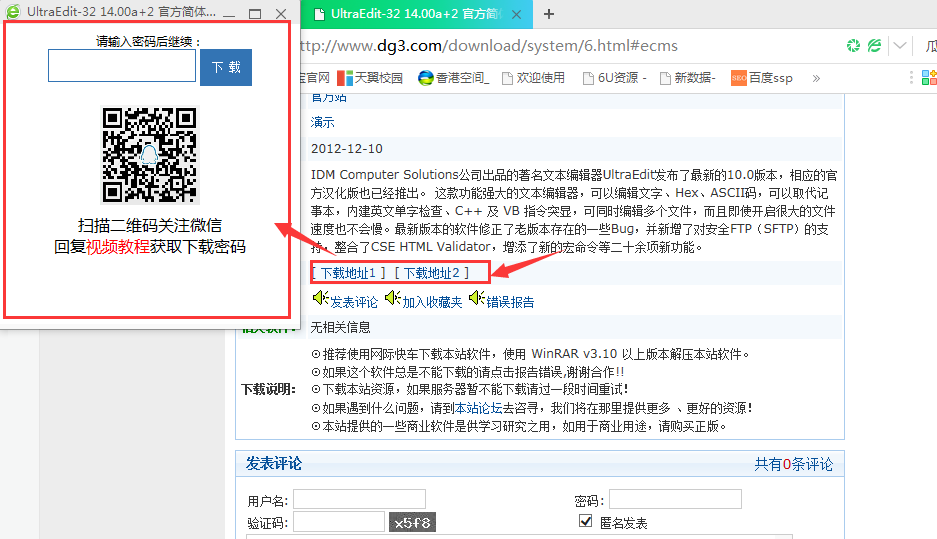Click the blue 下载 button
The width and height of the screenshot is (937, 539).
(226, 68)
